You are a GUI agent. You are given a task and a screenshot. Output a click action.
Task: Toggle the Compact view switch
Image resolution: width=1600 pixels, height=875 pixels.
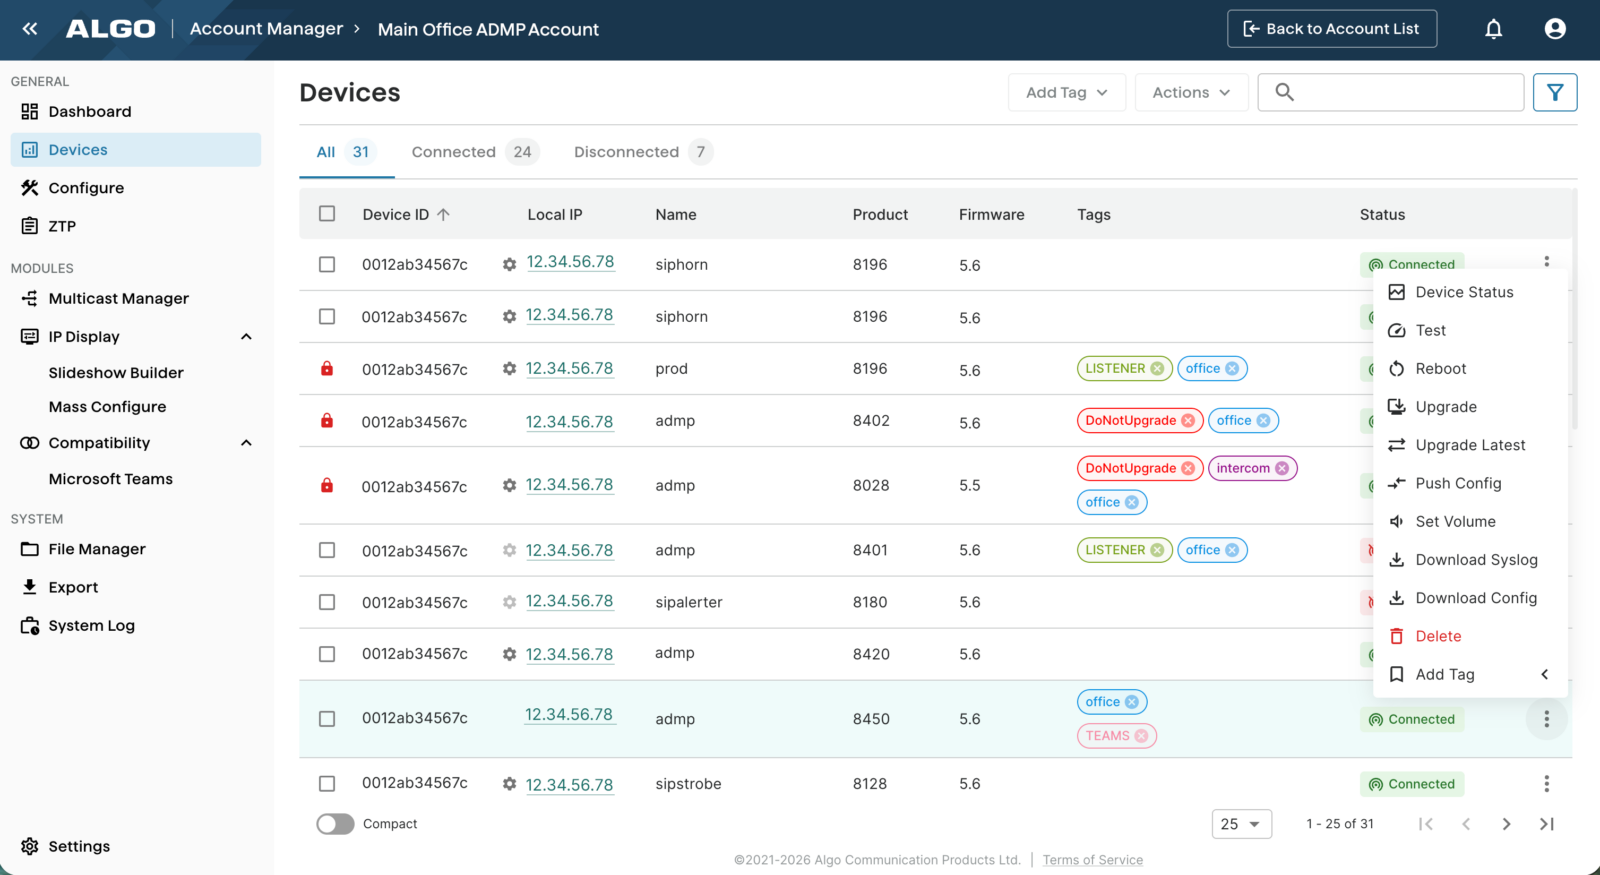[335, 824]
